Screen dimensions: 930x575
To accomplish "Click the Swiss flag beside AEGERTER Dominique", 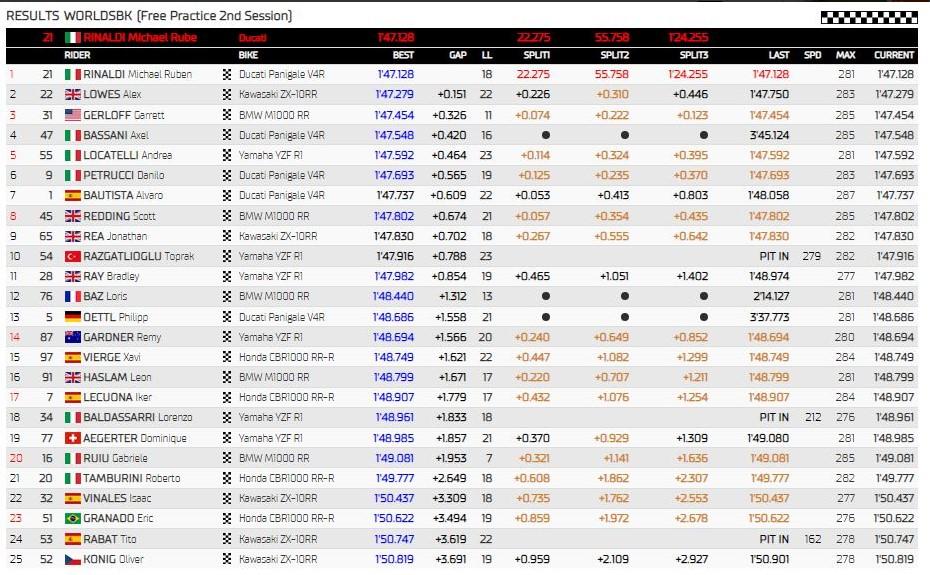I will (x=72, y=439).
